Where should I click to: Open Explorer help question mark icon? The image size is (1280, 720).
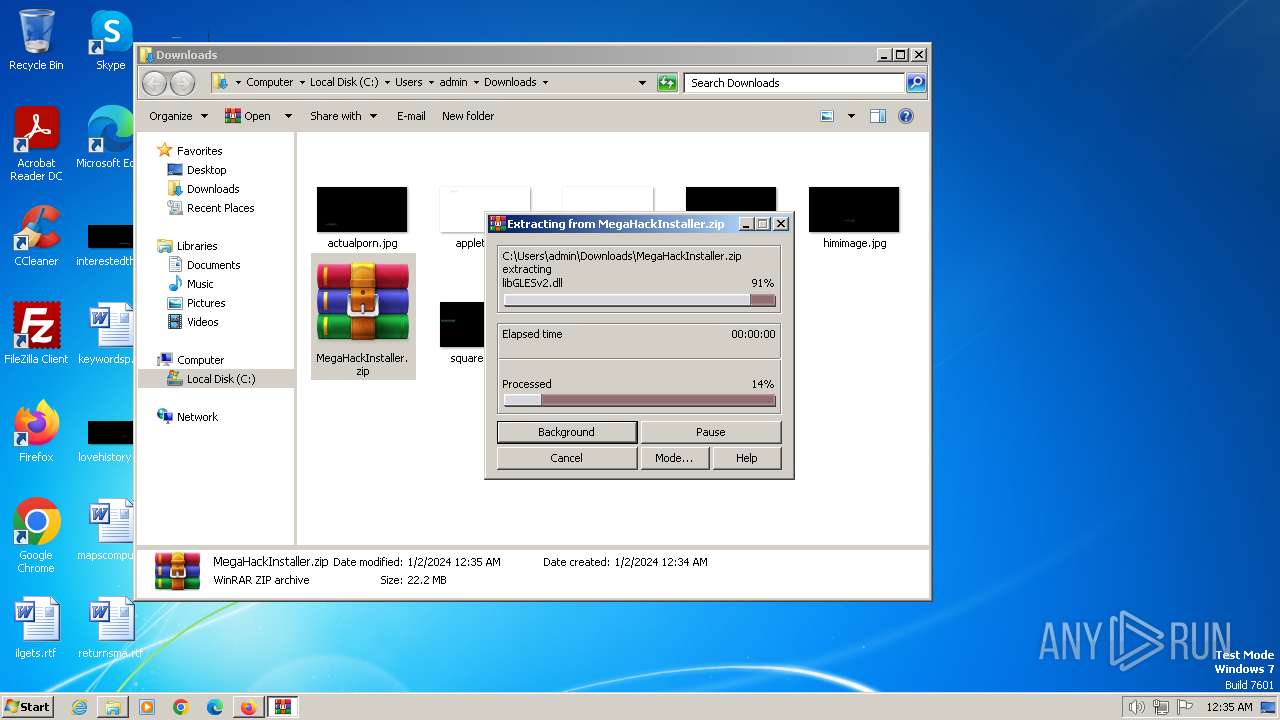coord(906,116)
